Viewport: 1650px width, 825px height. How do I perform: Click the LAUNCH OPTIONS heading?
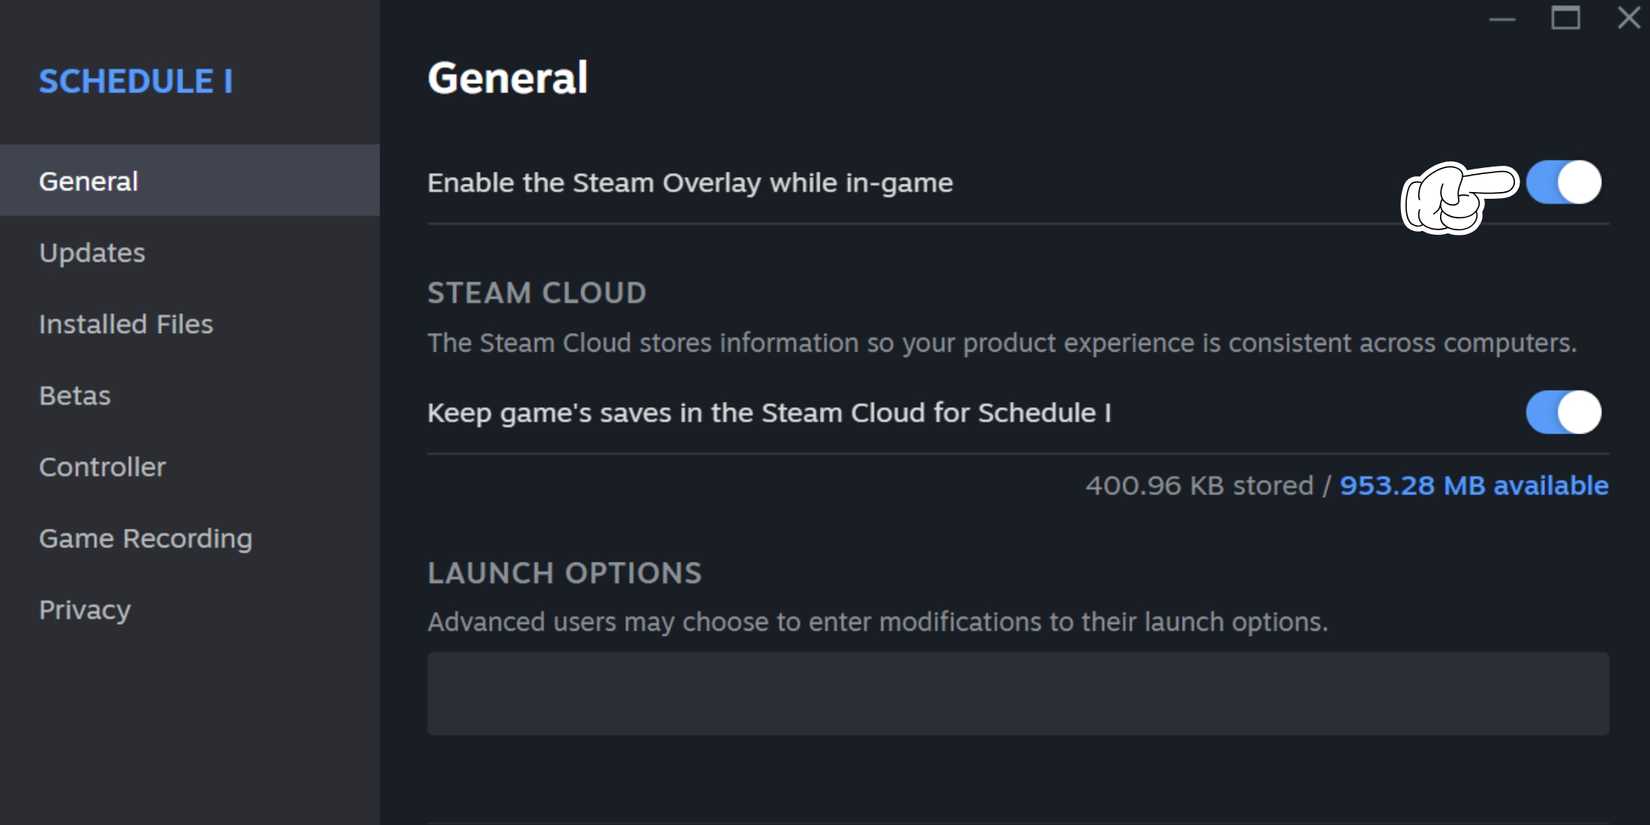click(564, 572)
